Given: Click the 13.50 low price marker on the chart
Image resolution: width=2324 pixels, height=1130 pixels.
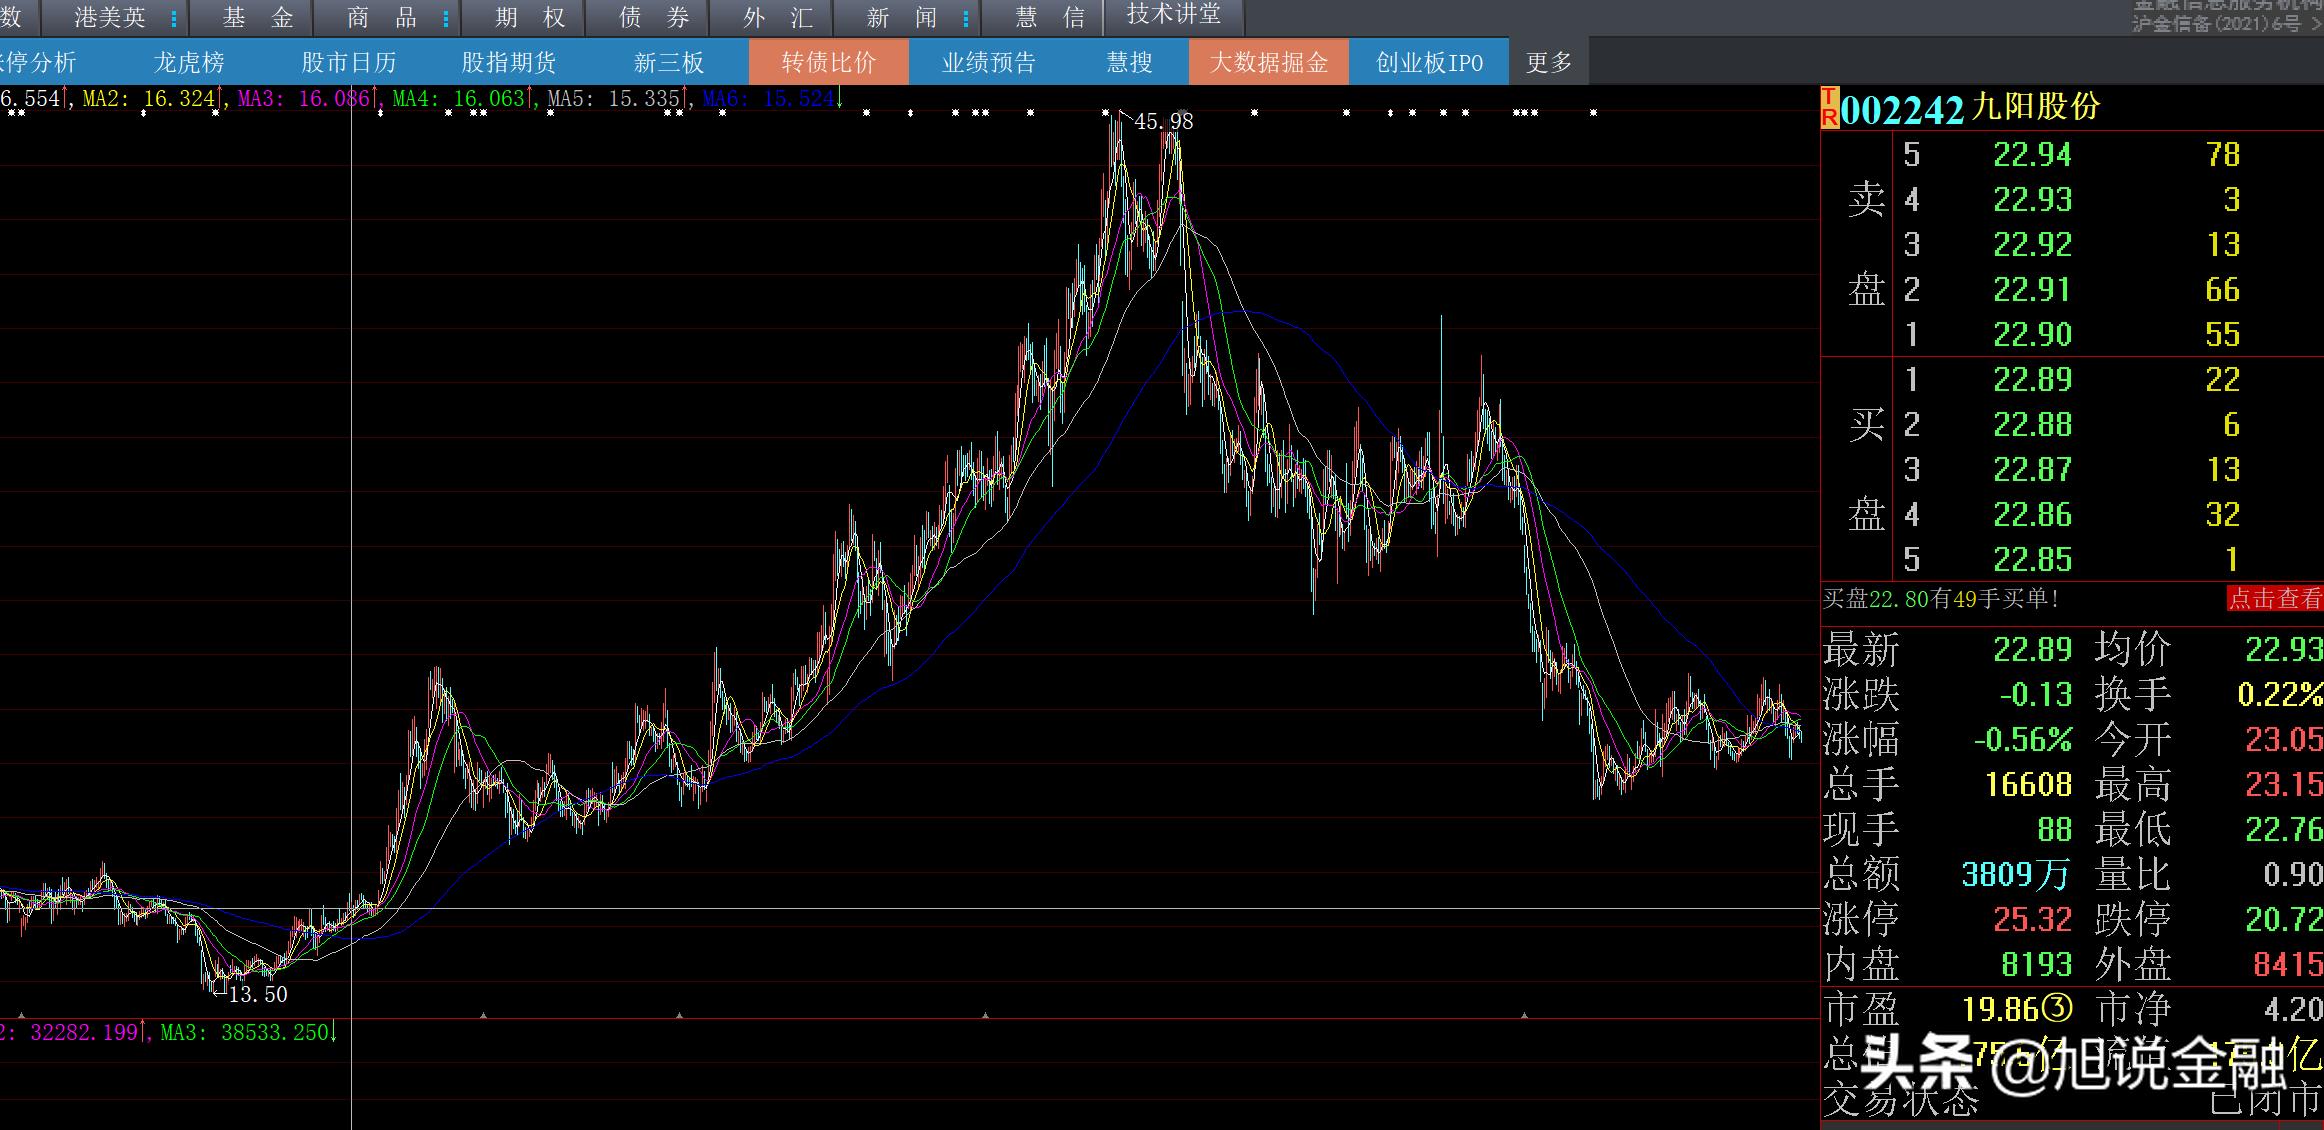Looking at the screenshot, I should point(257,994).
